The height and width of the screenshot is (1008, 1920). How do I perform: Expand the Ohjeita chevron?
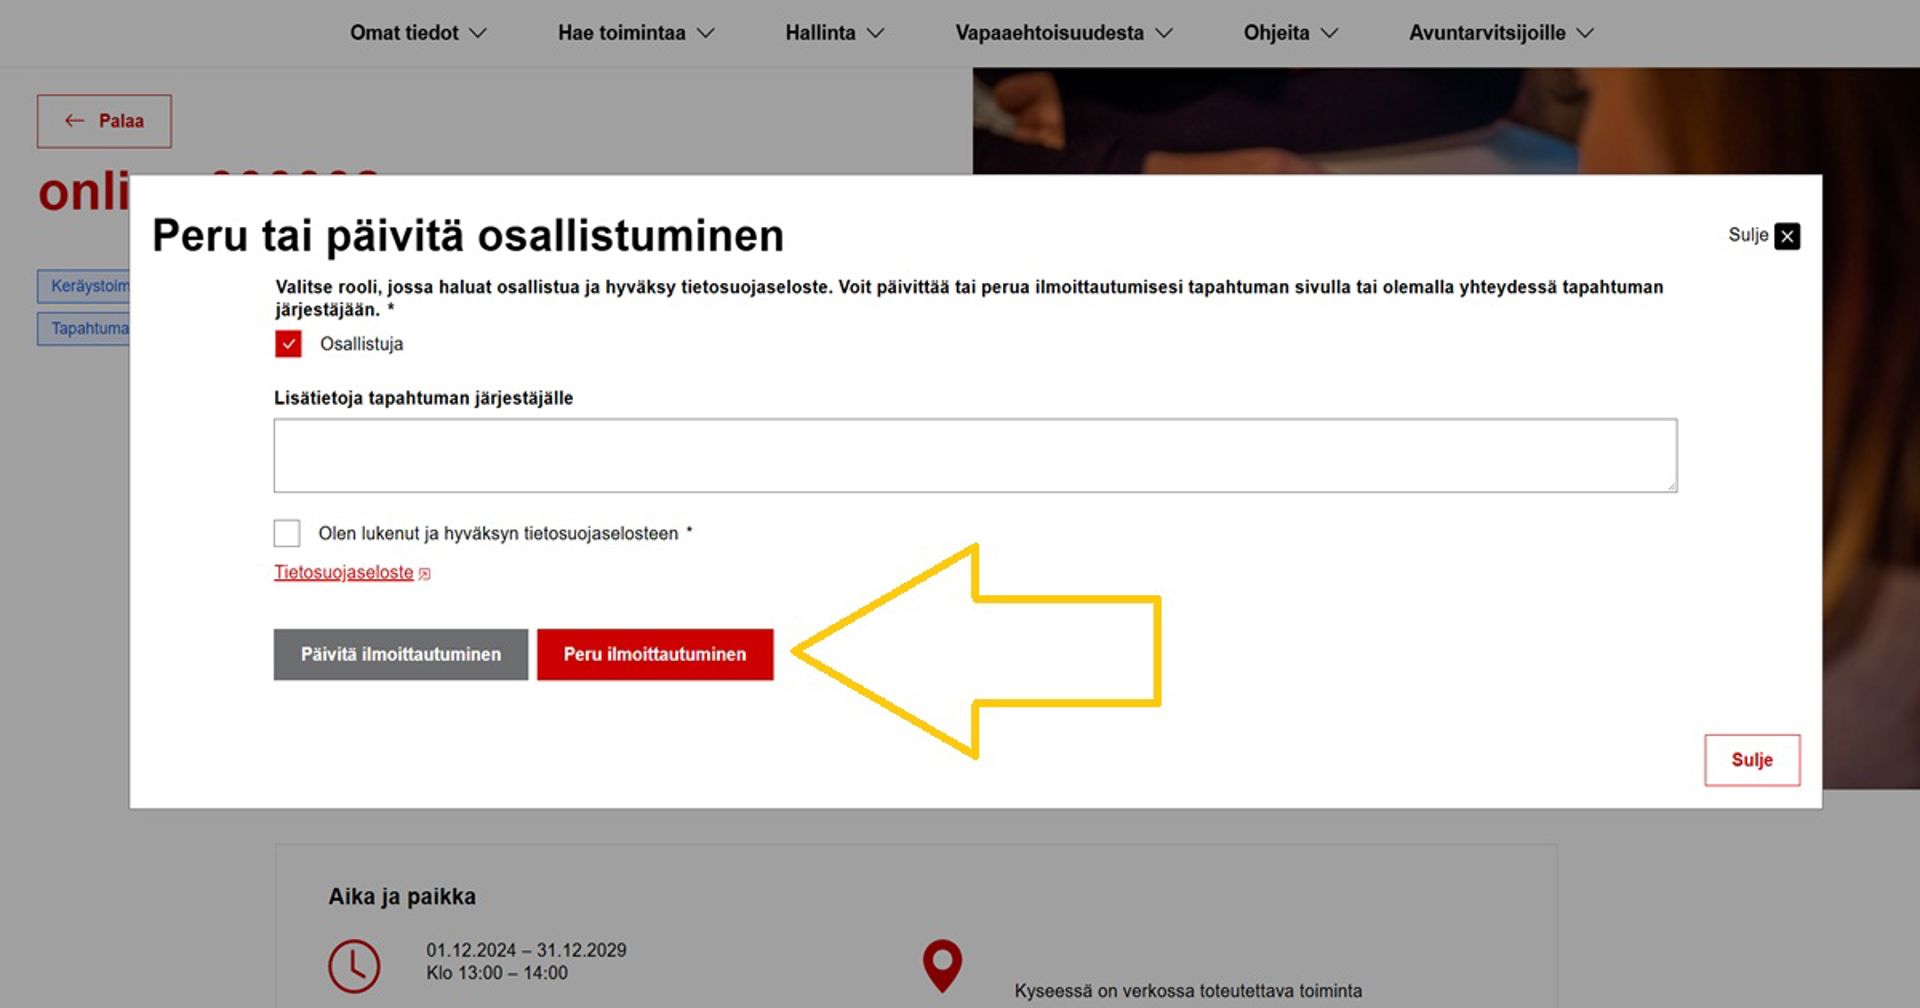(1329, 33)
